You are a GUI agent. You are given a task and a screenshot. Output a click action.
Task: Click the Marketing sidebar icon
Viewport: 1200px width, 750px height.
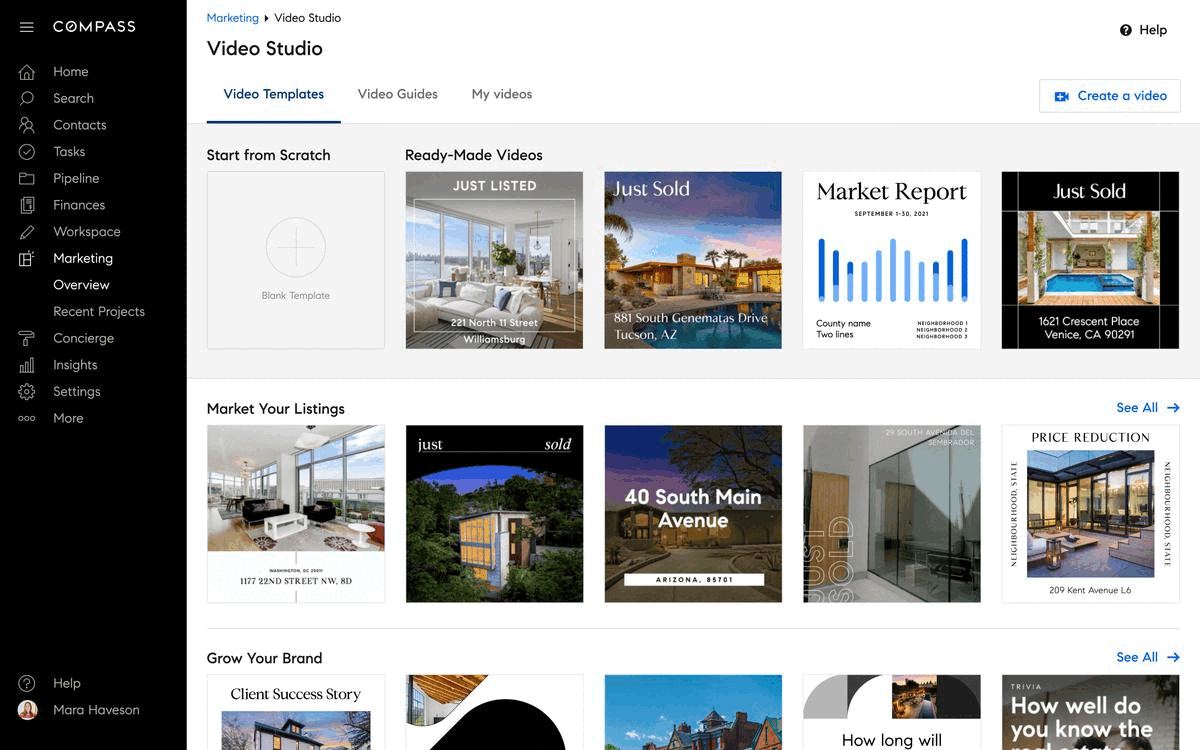[x=27, y=258]
